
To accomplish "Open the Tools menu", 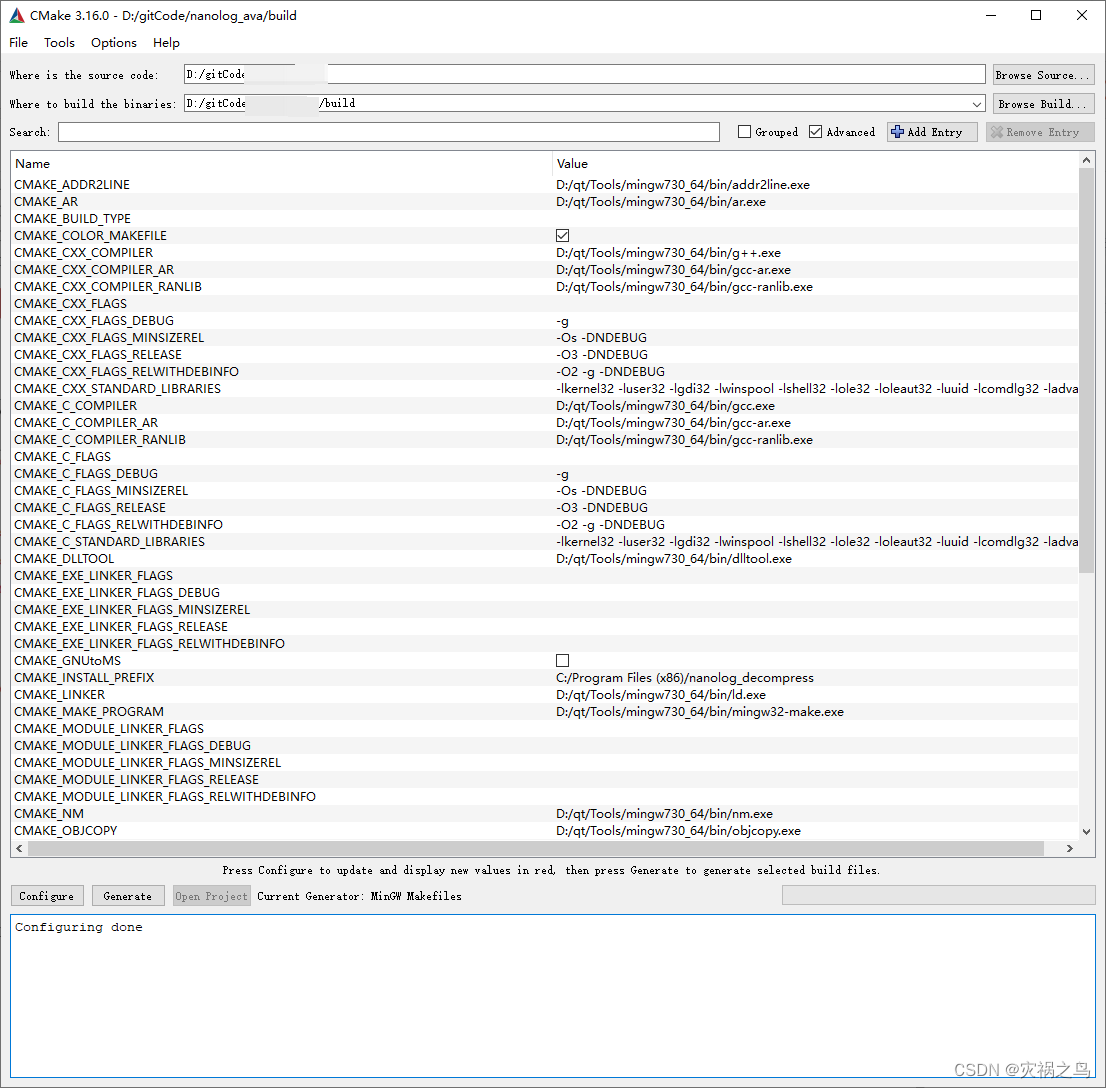I will tap(59, 42).
